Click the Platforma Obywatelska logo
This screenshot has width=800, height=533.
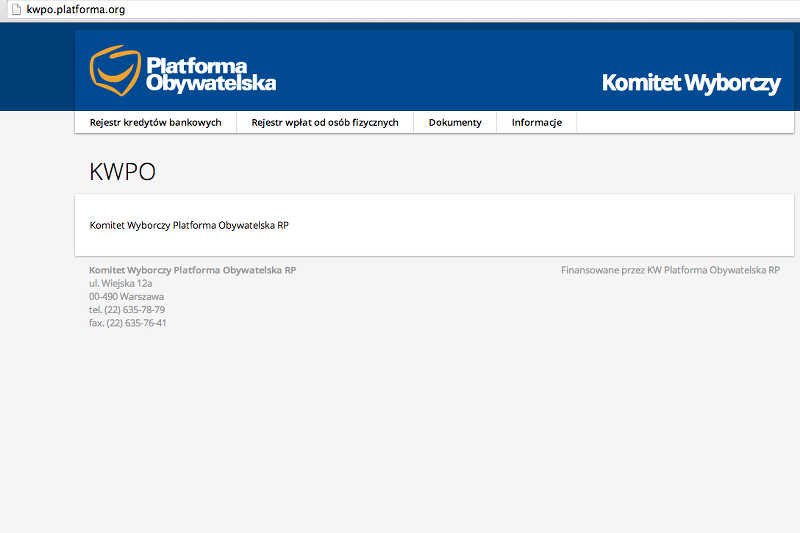[x=183, y=70]
